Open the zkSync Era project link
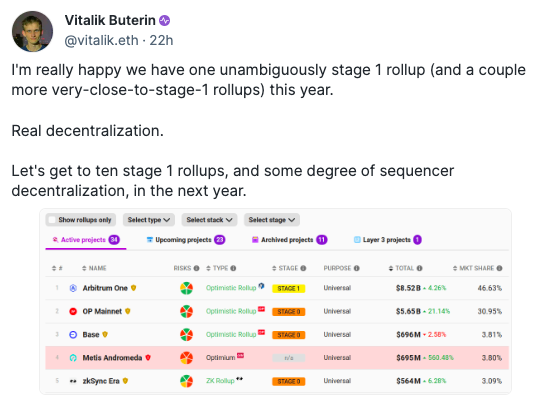Screen dimensions: 553x408 pos(101,381)
